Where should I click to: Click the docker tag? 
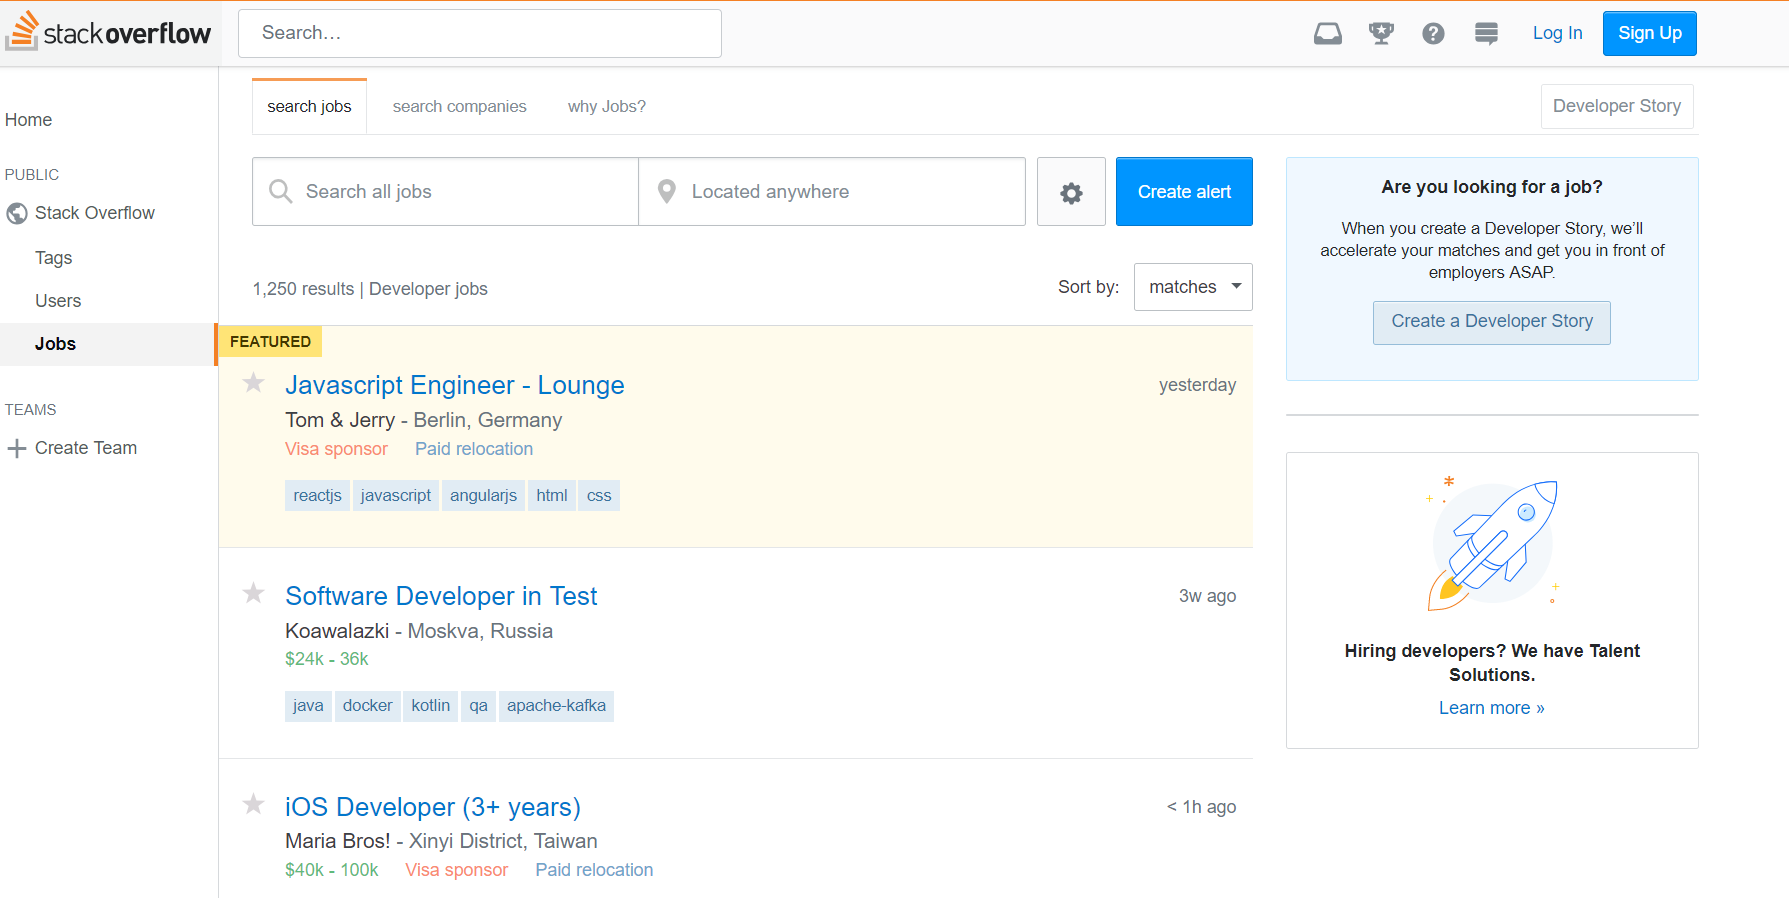point(368,706)
